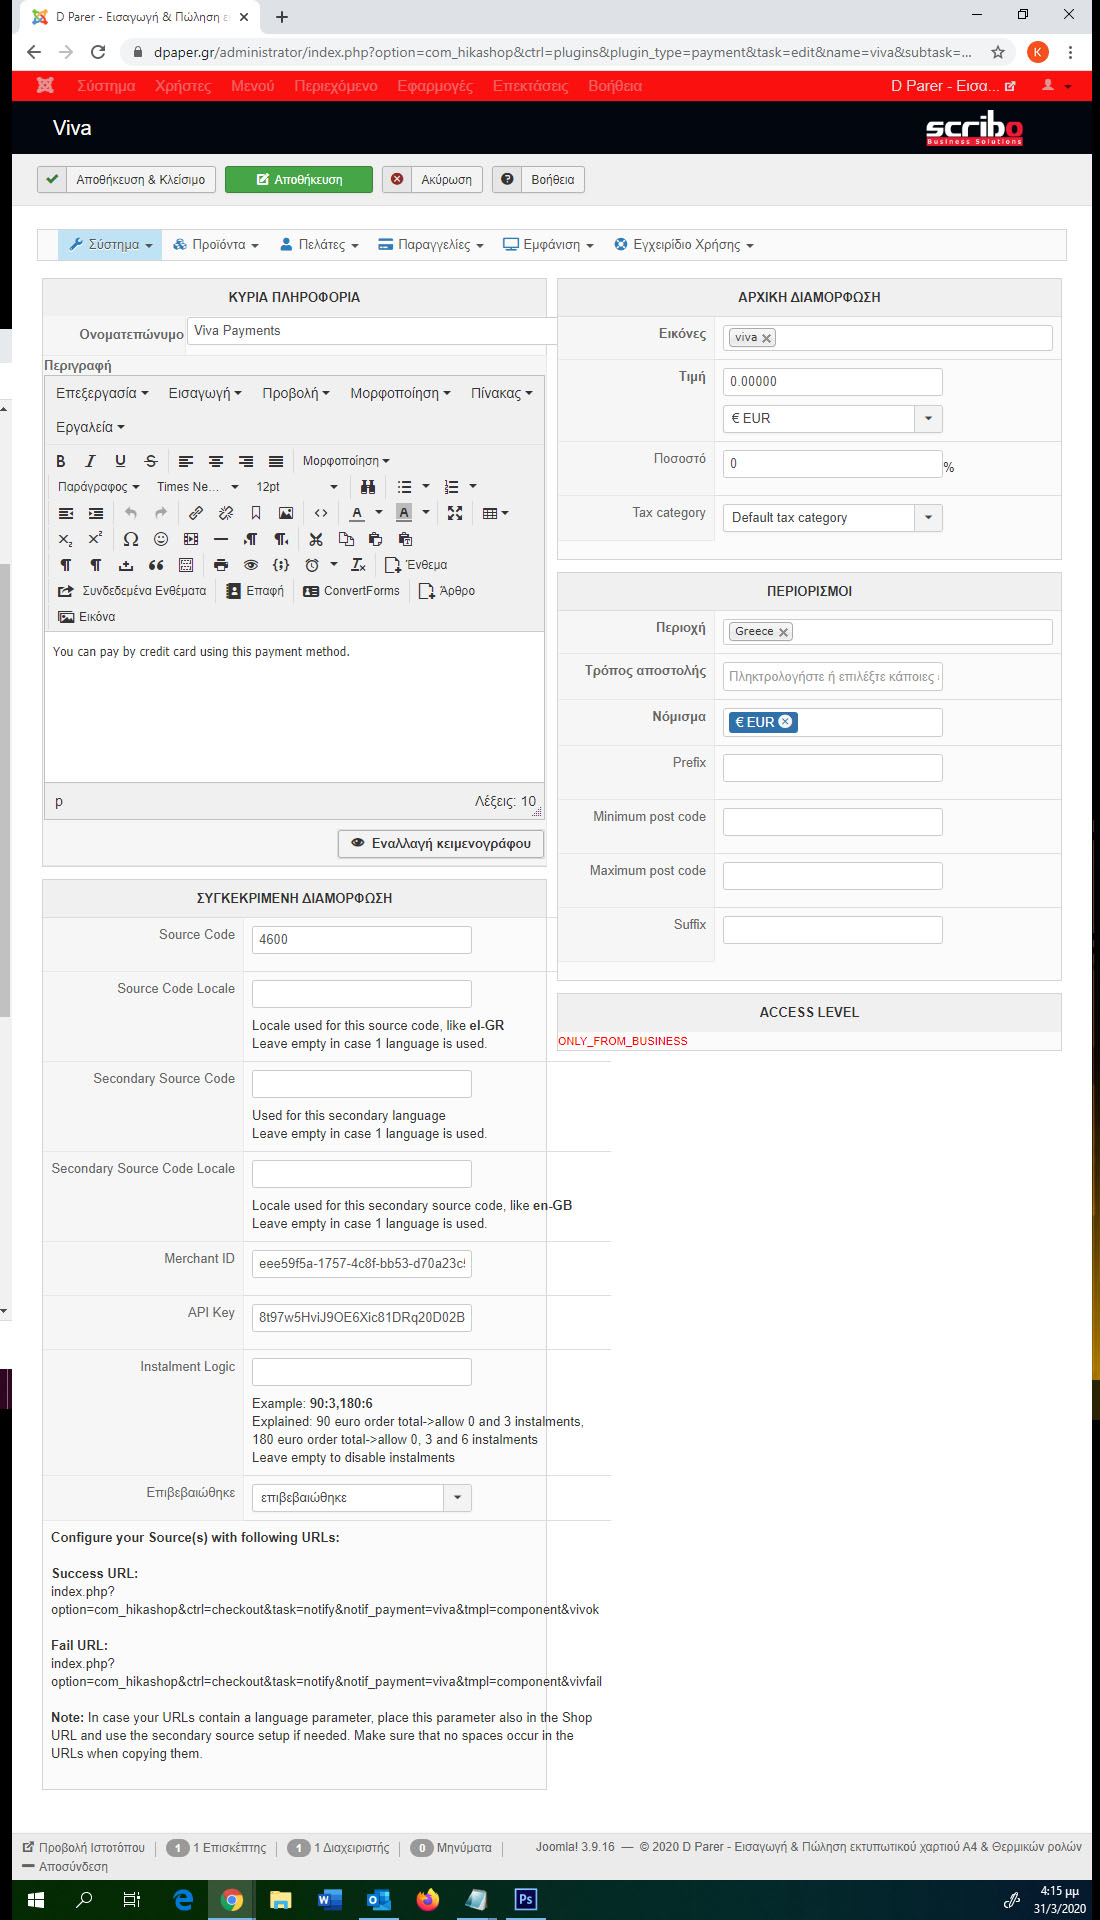Insert a blockquote
The image size is (1100, 1920).
tap(156, 565)
